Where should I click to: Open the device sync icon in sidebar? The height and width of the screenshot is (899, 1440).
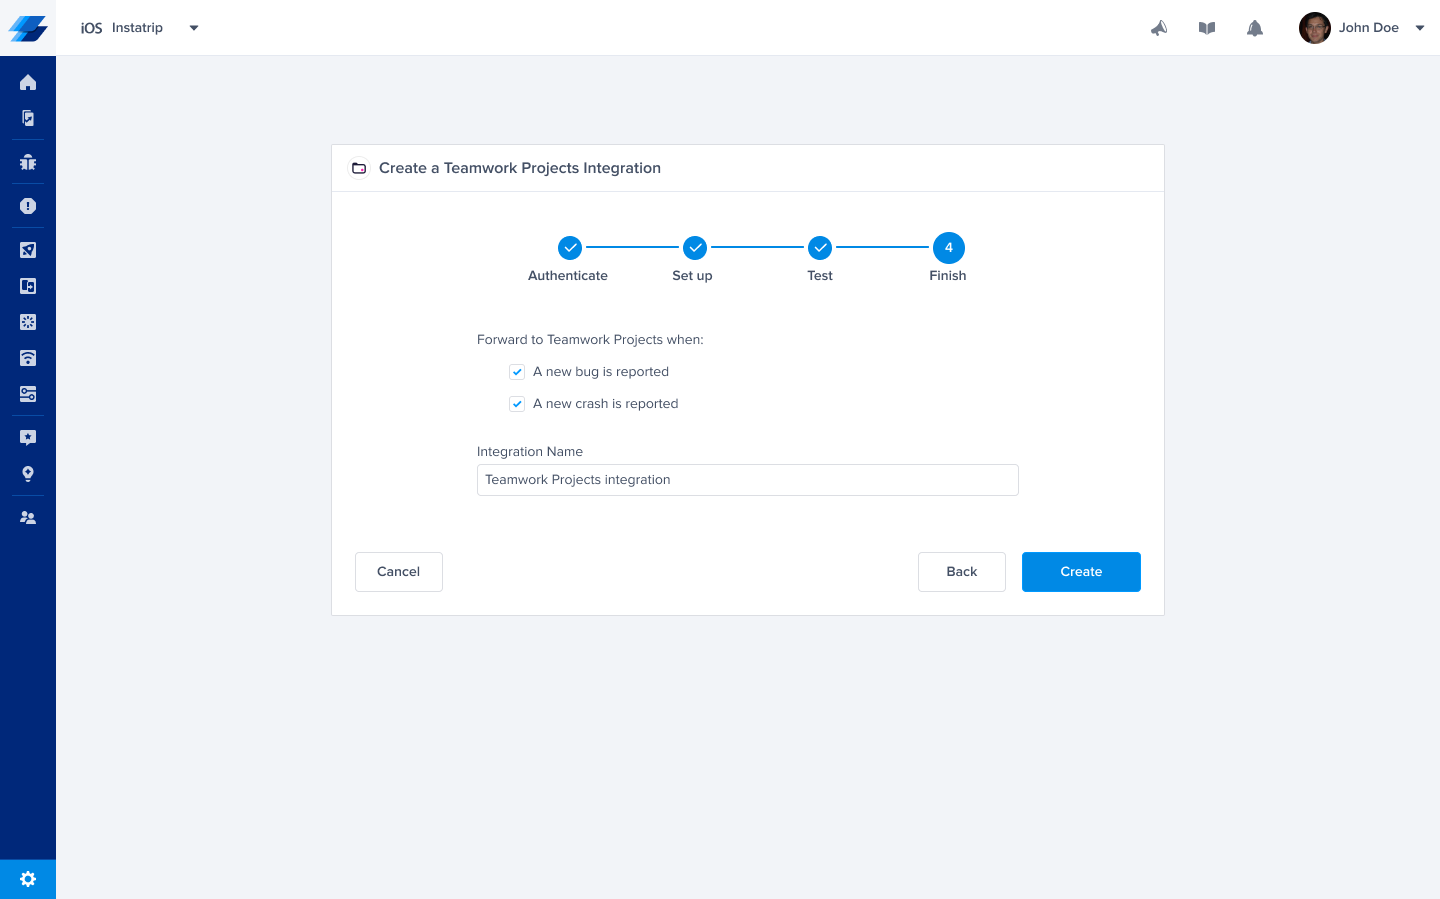coord(28,118)
